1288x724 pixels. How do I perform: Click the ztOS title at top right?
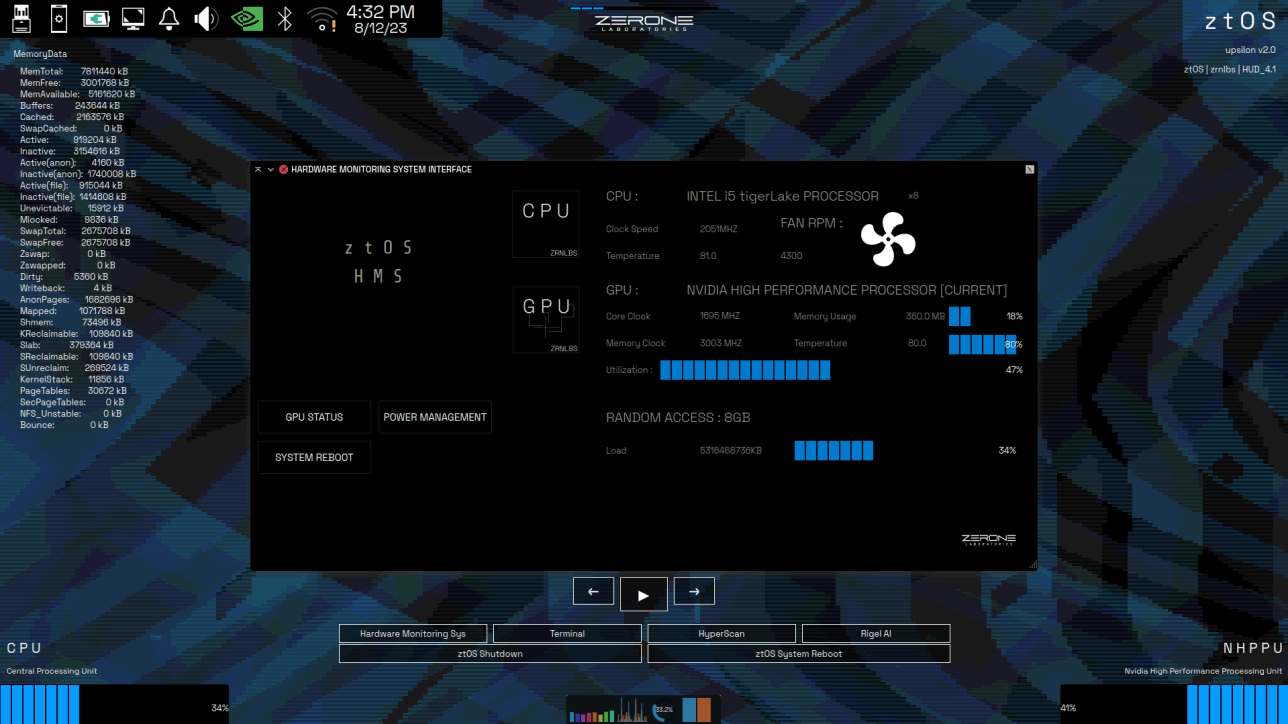pos(1240,21)
